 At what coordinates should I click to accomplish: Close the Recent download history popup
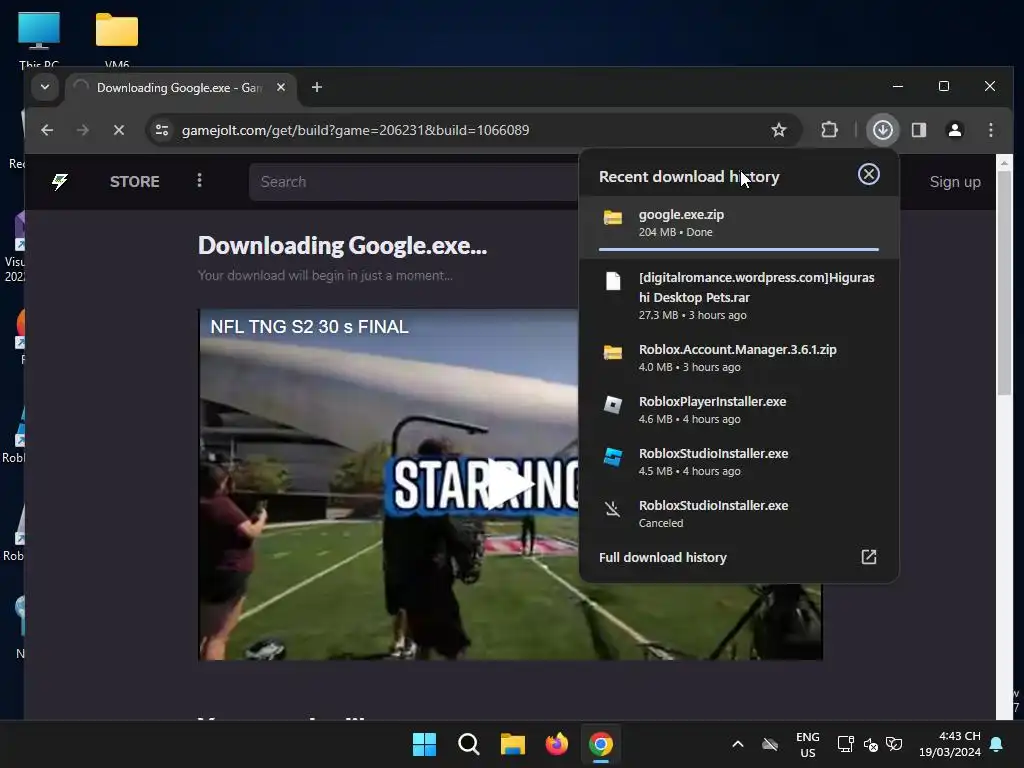pos(869,174)
